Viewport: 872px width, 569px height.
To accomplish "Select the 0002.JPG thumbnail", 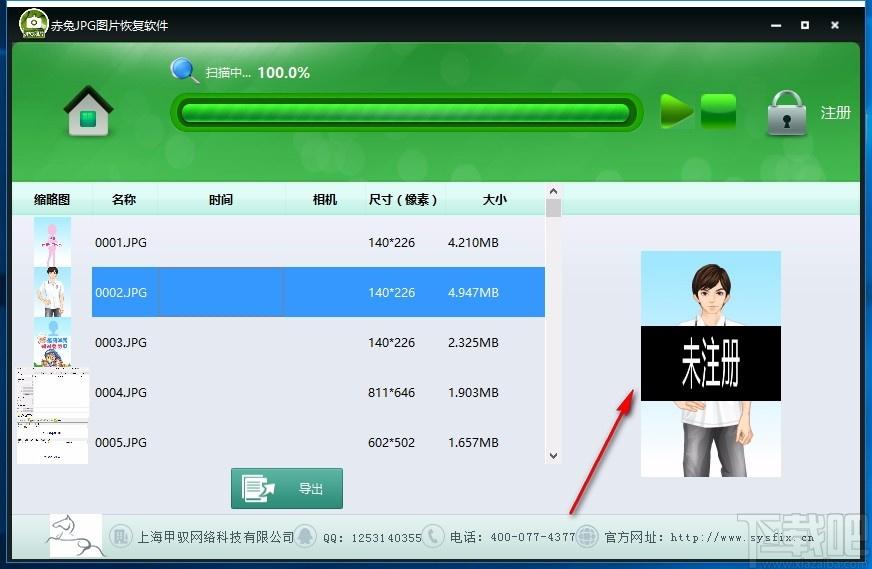I will pos(52,292).
